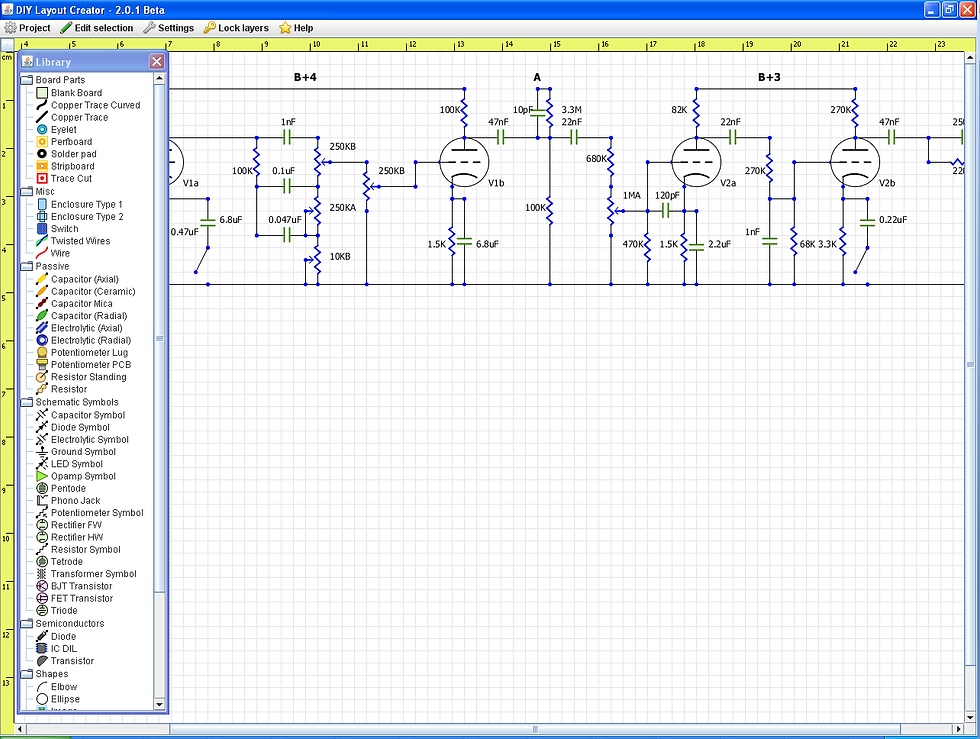Collapse the Semiconductors folder
This screenshot has width=980, height=739.
27,623
